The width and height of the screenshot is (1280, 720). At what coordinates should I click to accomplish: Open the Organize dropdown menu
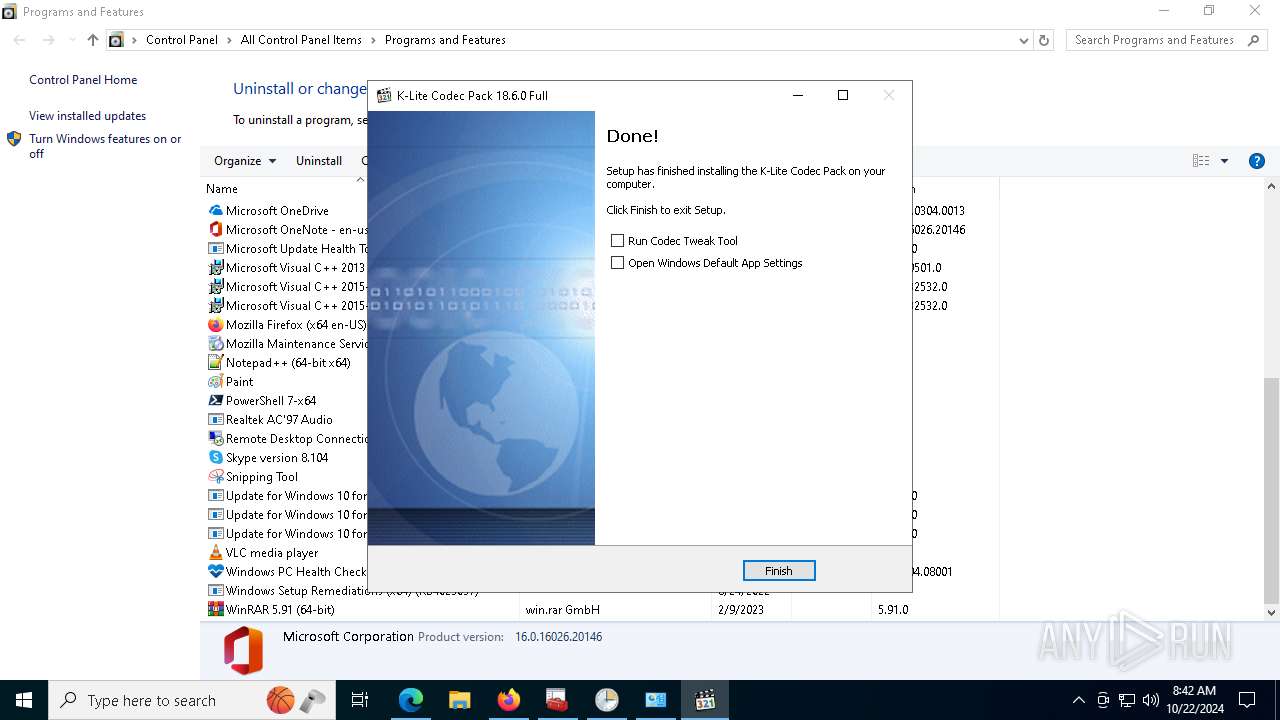tap(245, 161)
